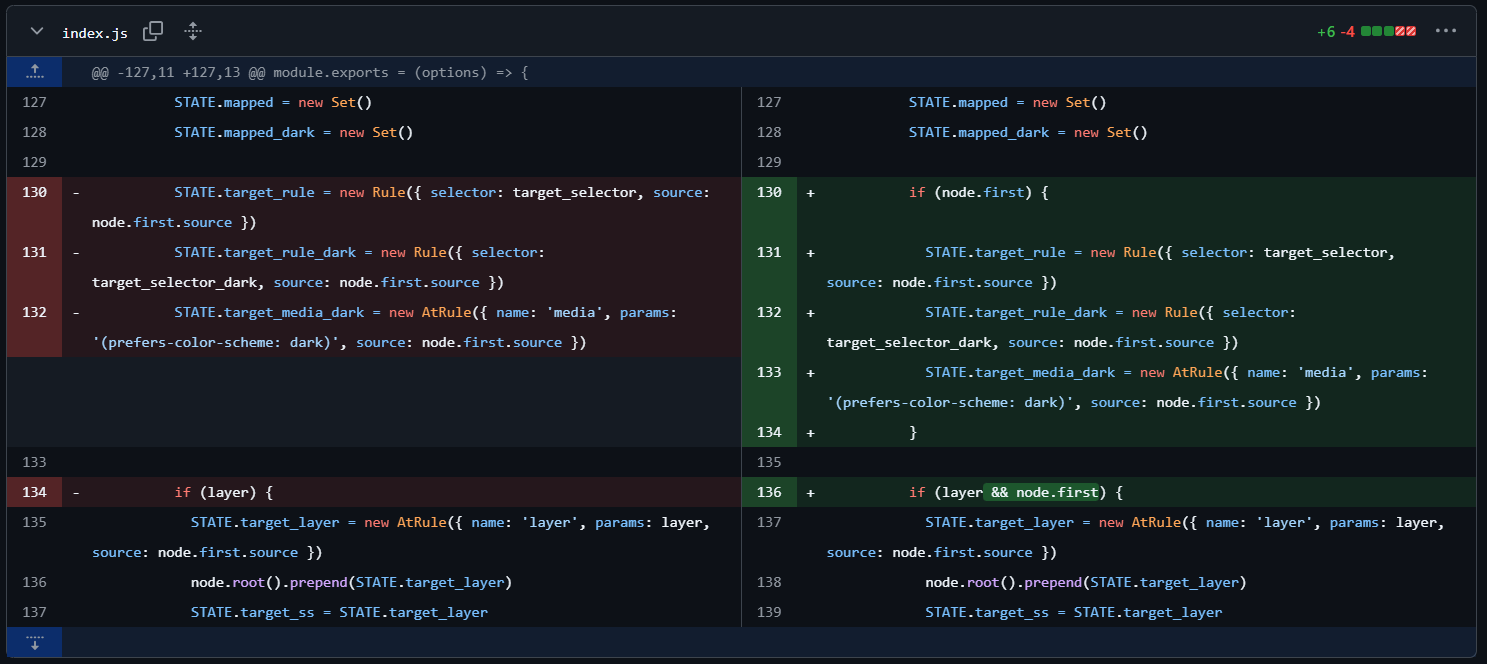Collapse the index.js file diff
Image resolution: width=1487 pixels, height=664 pixels.
pos(37,31)
